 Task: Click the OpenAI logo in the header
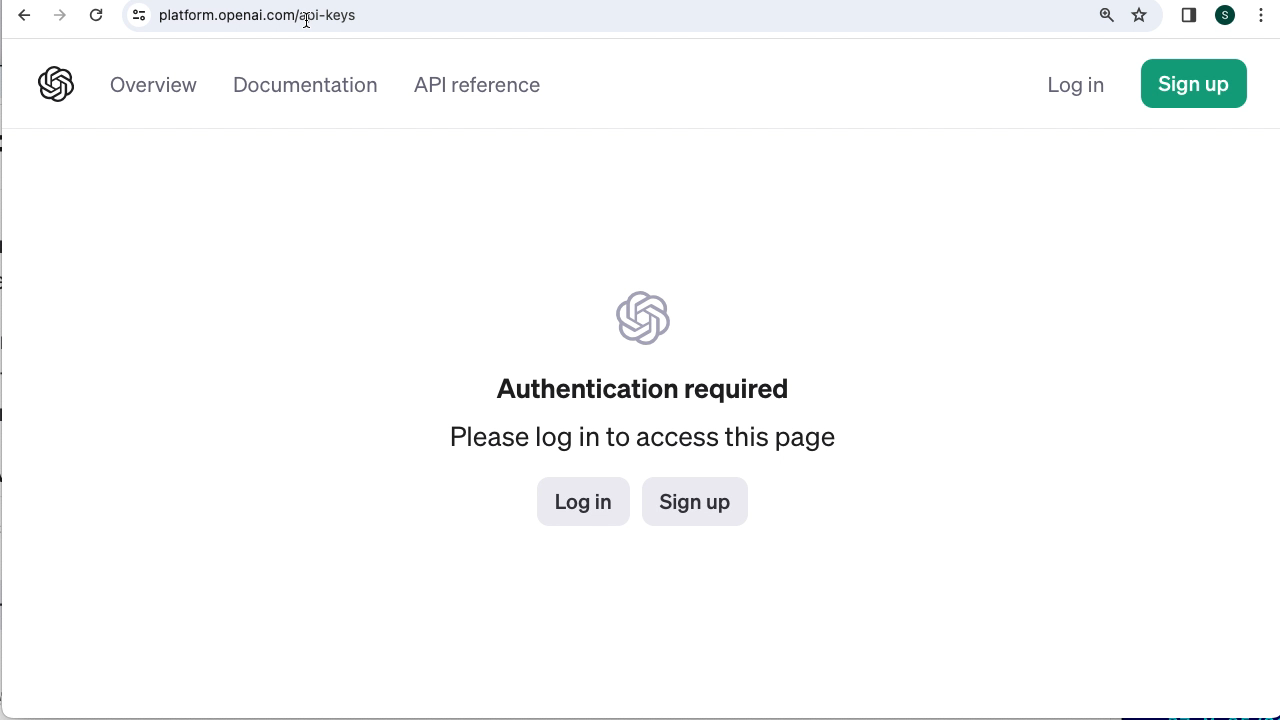[x=56, y=85]
